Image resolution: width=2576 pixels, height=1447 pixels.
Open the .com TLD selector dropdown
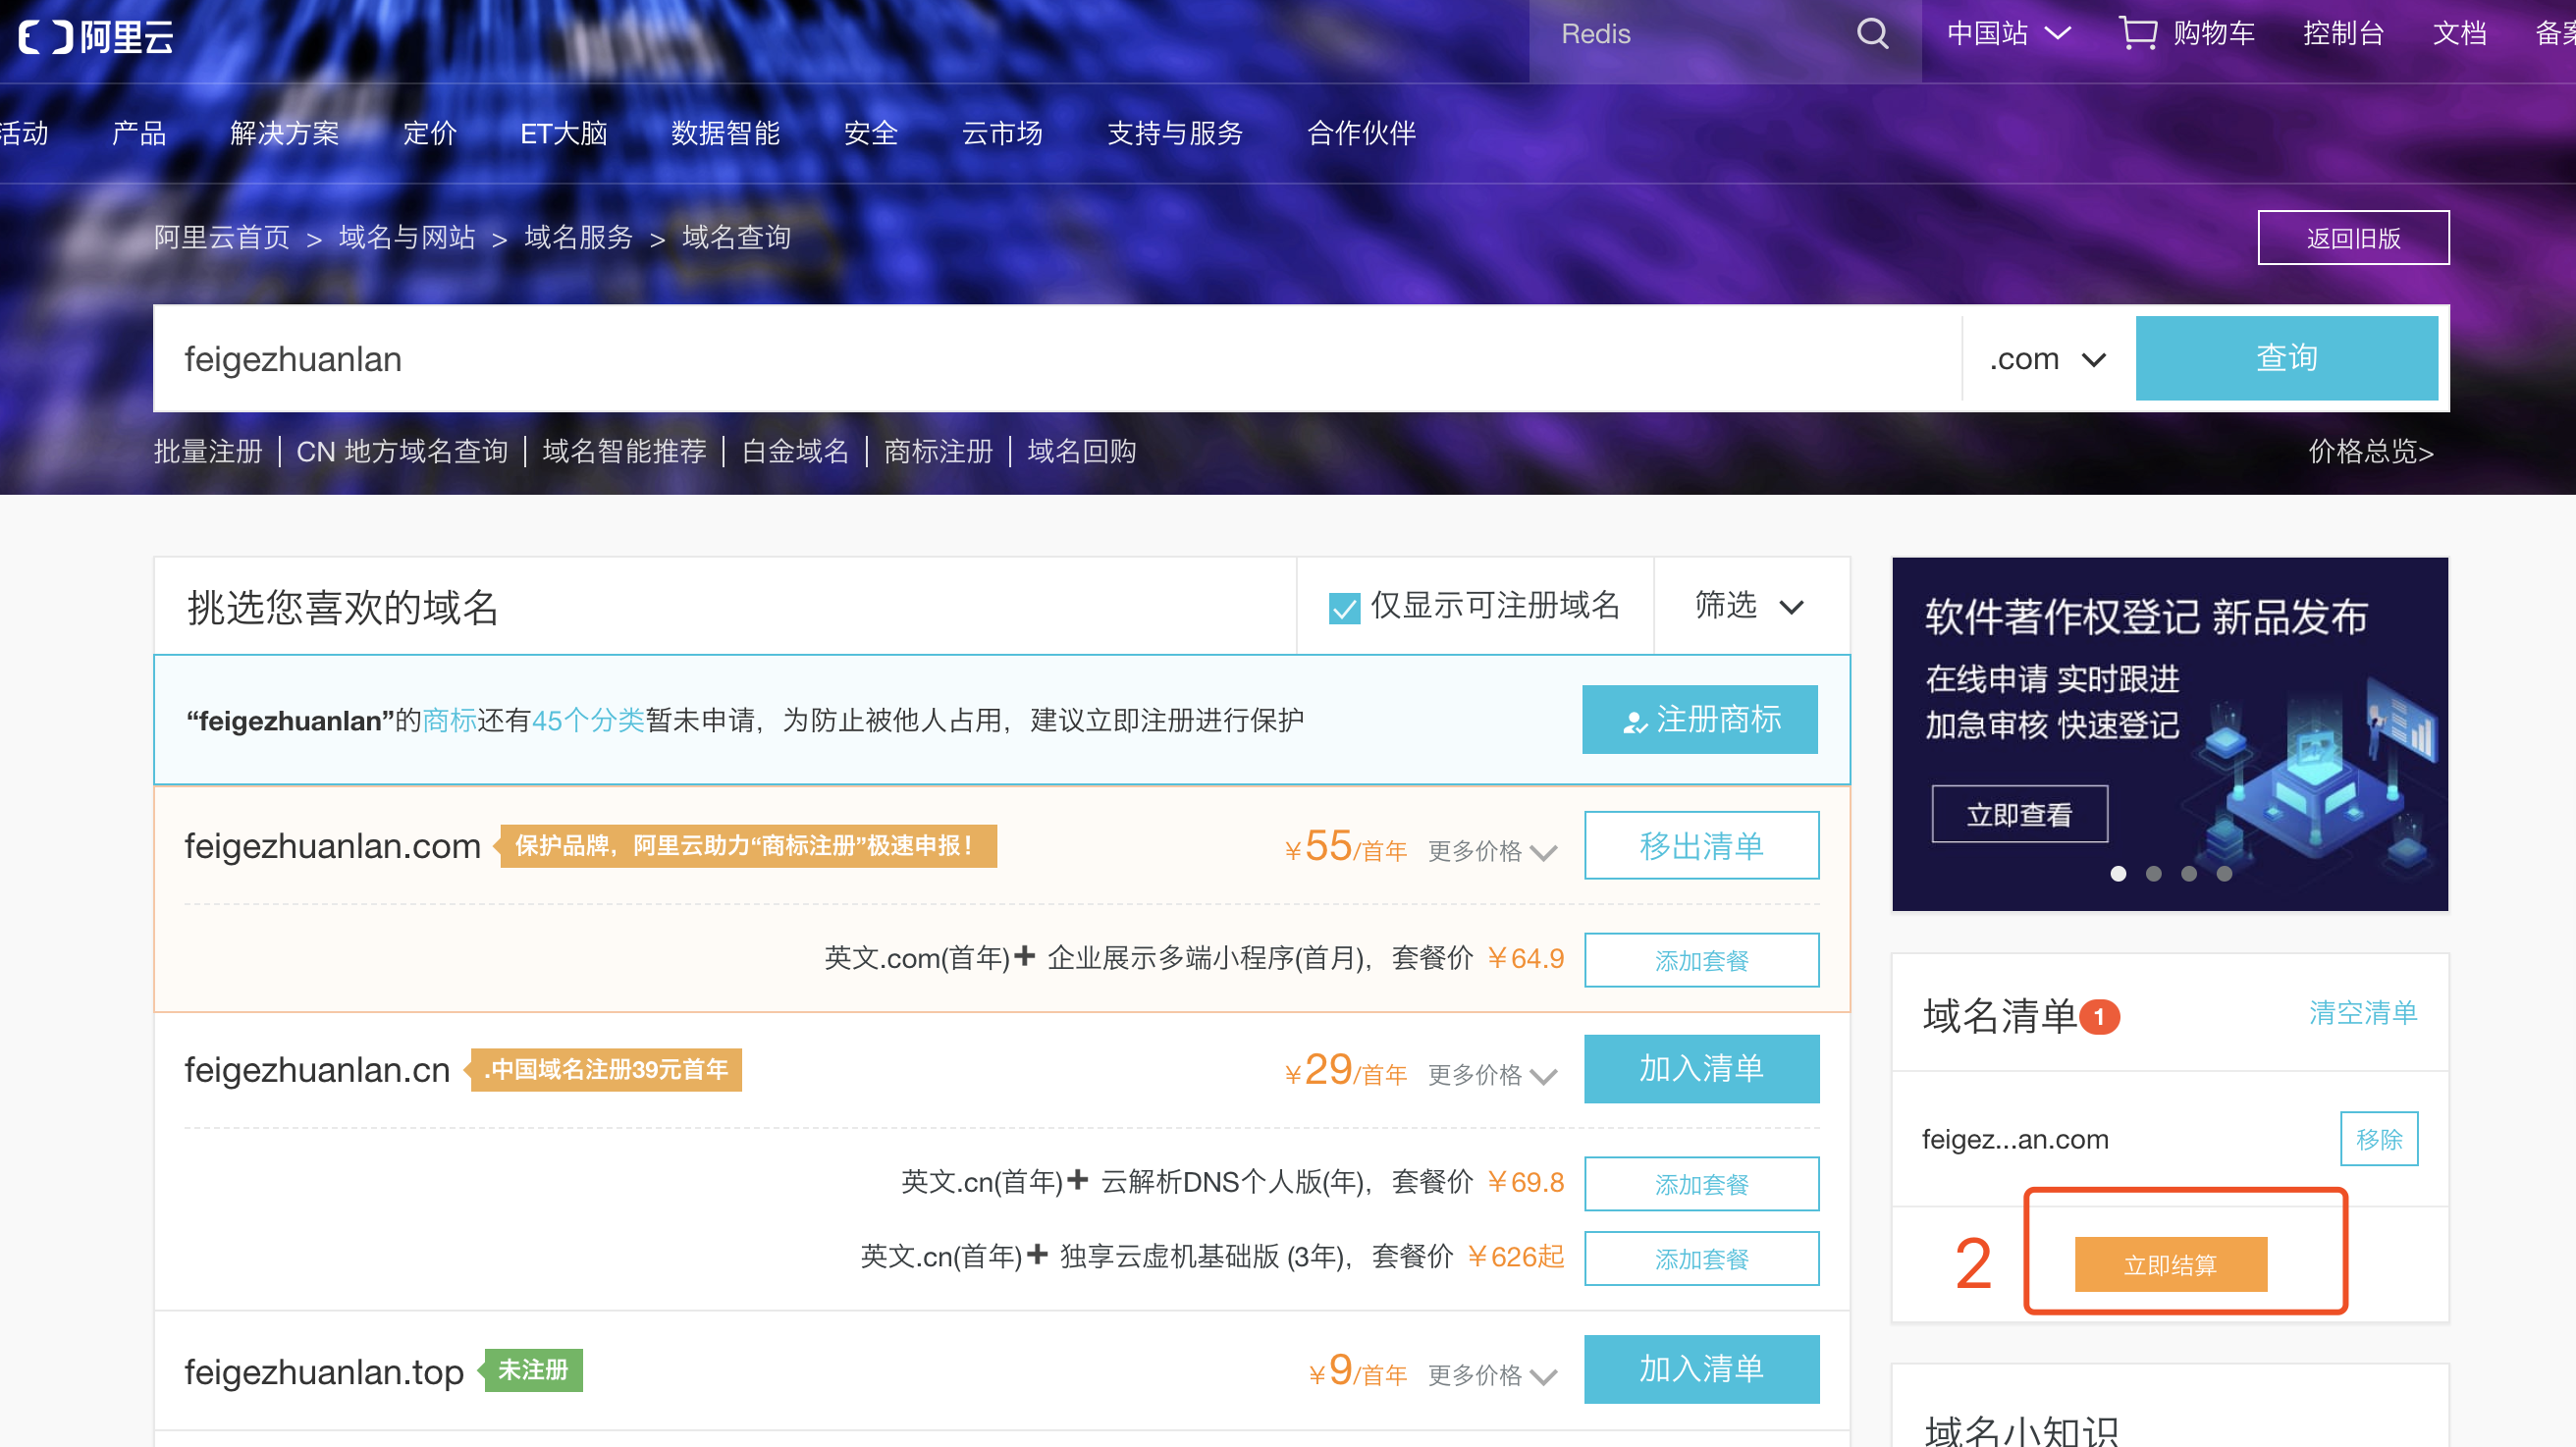pyautogui.click(x=2046, y=358)
